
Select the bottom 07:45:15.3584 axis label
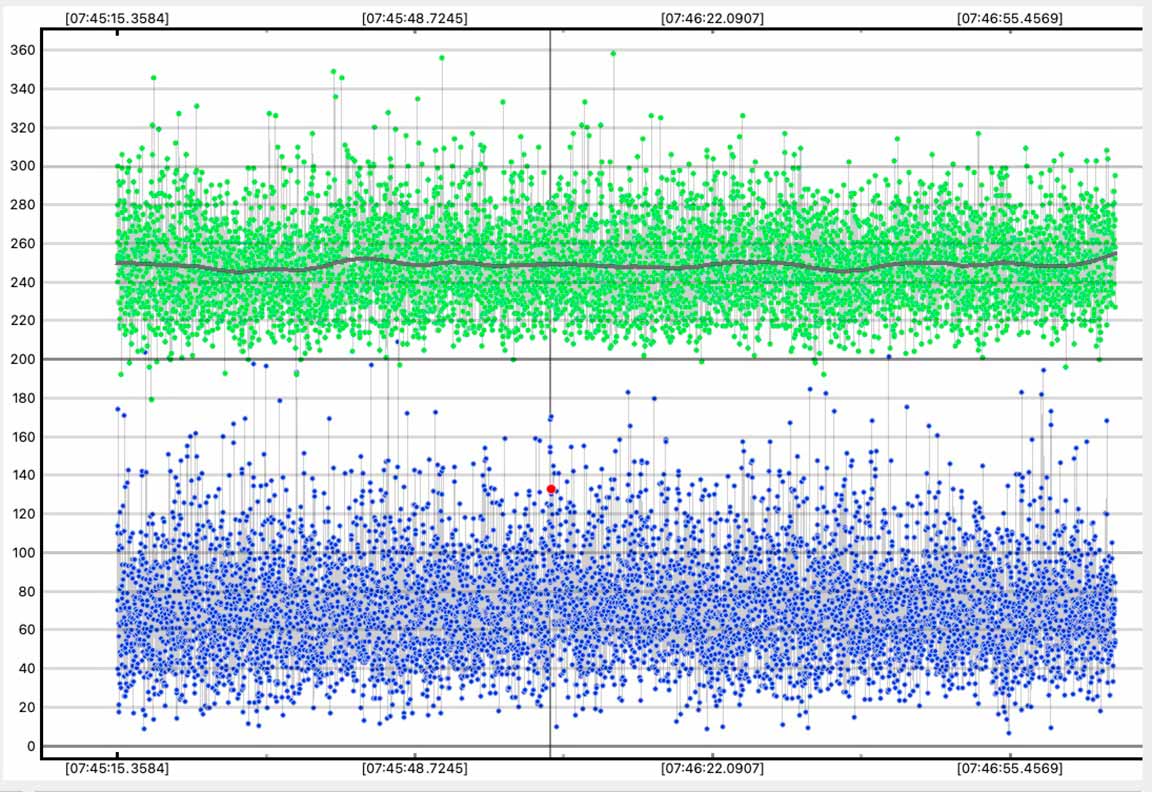[116, 769]
